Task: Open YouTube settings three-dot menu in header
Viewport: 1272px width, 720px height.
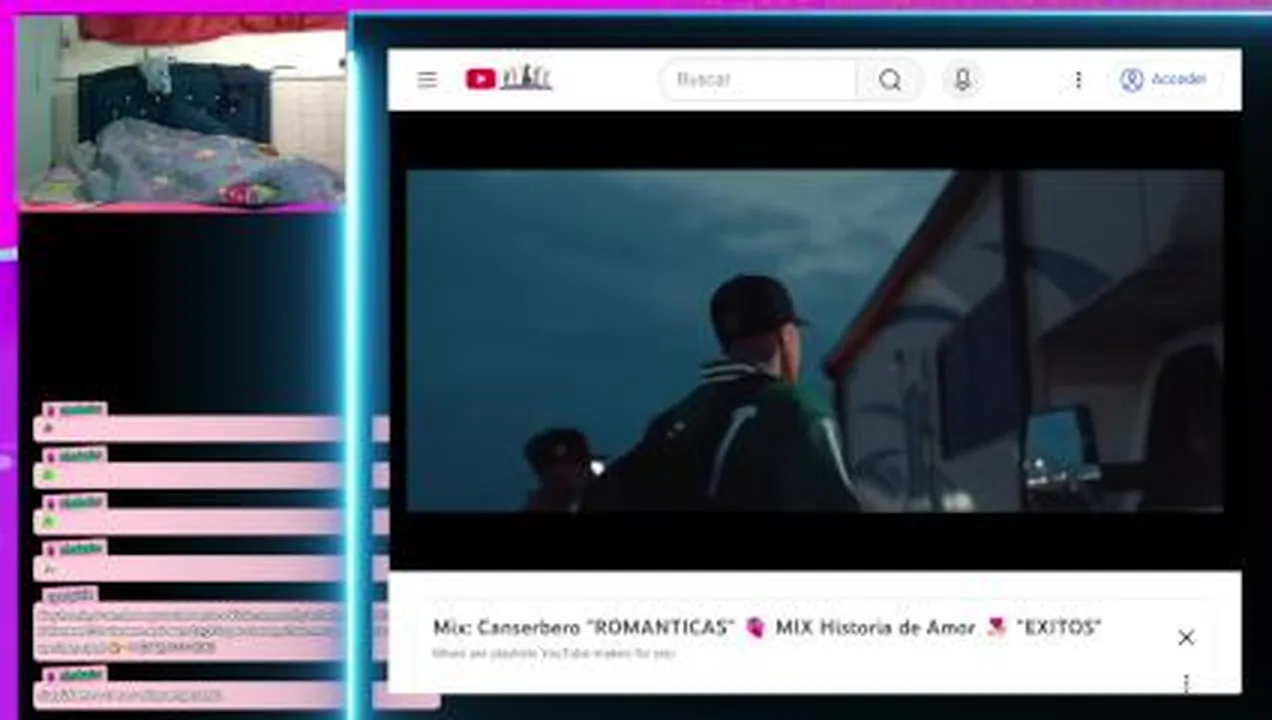Action: [x=1078, y=79]
